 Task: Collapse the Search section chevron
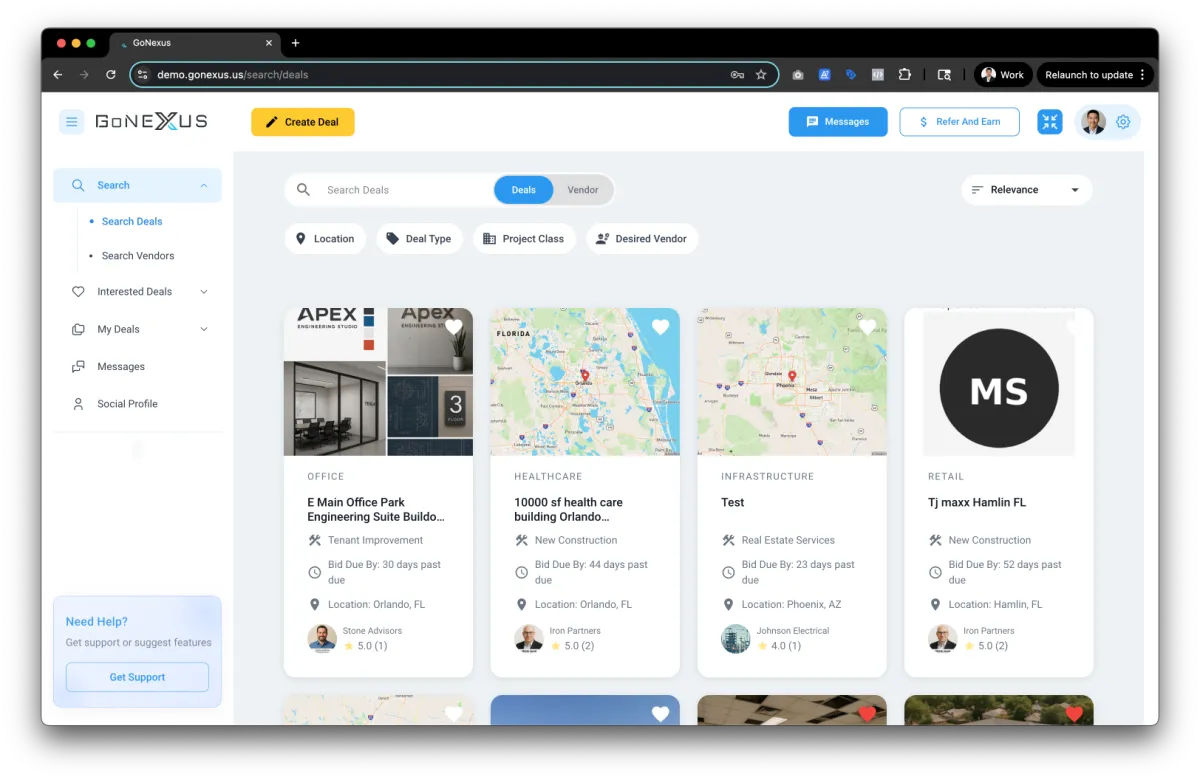204,185
